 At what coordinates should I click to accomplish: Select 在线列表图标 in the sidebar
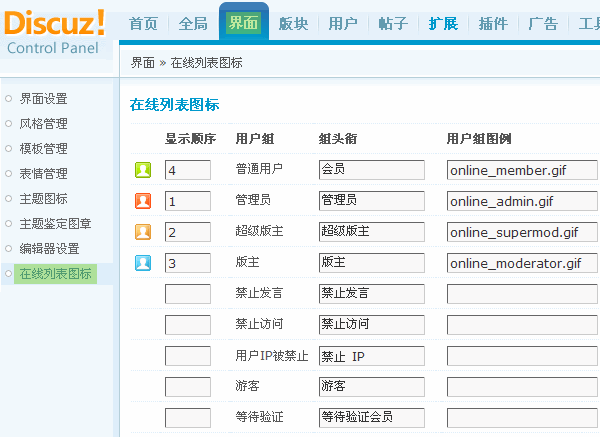55,274
